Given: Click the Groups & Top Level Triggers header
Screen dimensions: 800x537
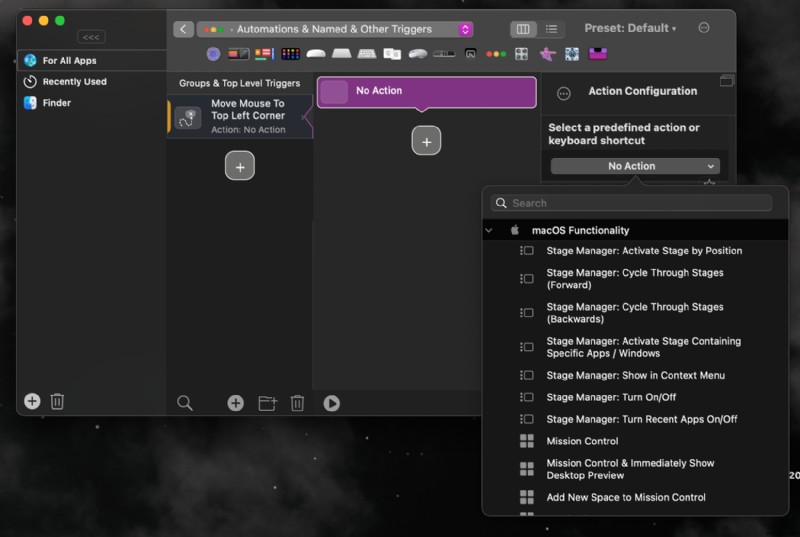Looking at the screenshot, I should 239,83.
